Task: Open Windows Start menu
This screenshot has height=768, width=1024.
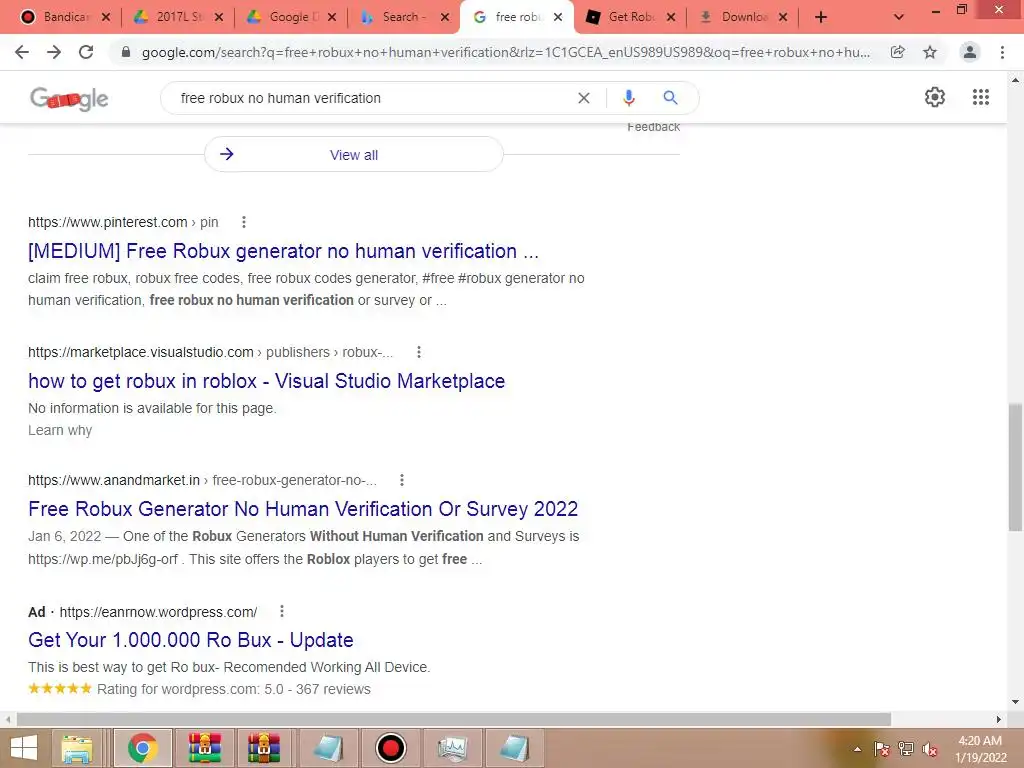Action: [x=24, y=748]
